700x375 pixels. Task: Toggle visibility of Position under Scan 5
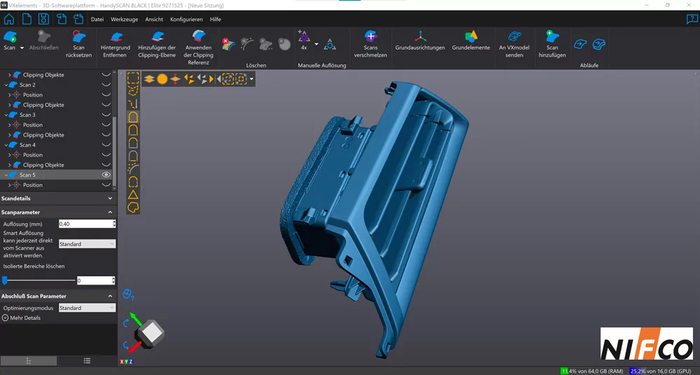[x=106, y=185]
